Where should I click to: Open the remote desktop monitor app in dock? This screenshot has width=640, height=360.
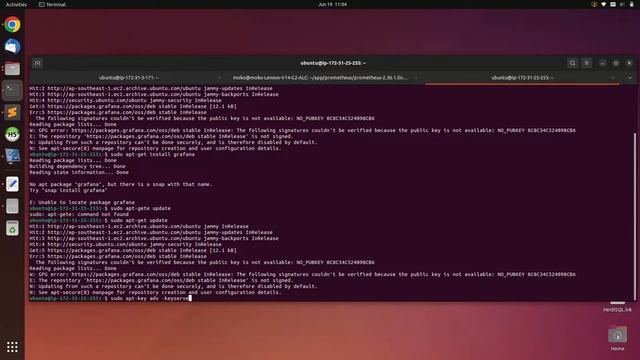point(12,156)
